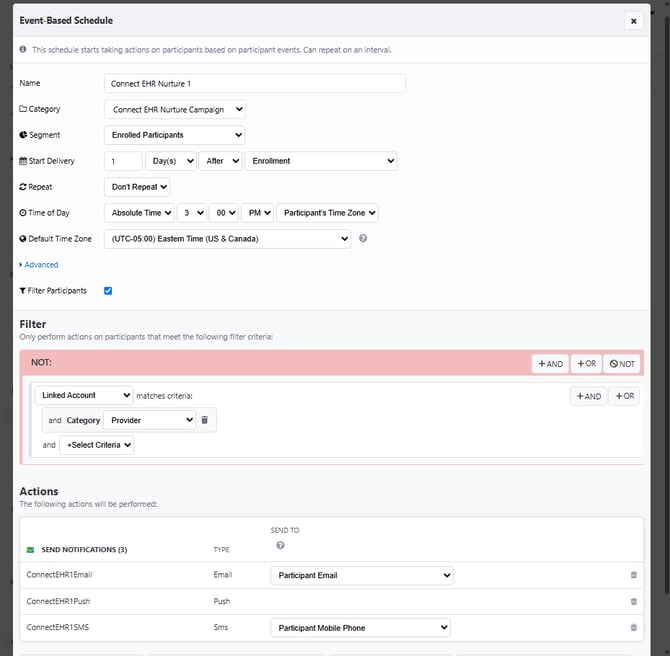Viewport: 670px width, 656px height.
Task: Open the Participant Email send-to dropdown
Action: (361, 576)
